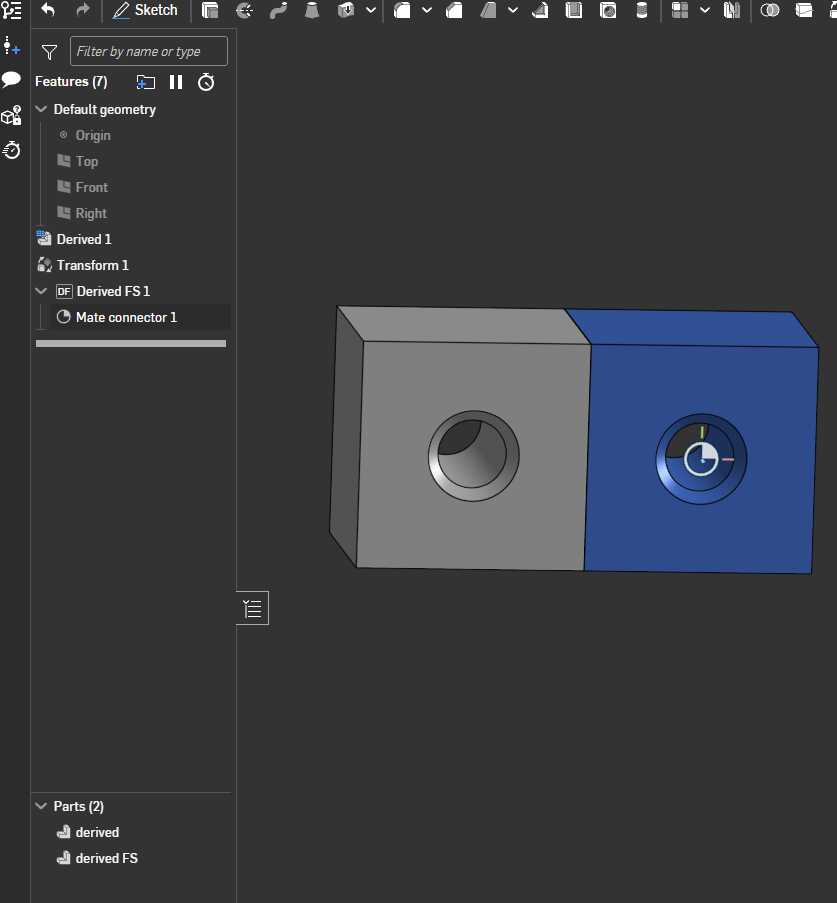Image resolution: width=837 pixels, height=903 pixels.
Task: Click the Redo arrow
Action: 83,10
